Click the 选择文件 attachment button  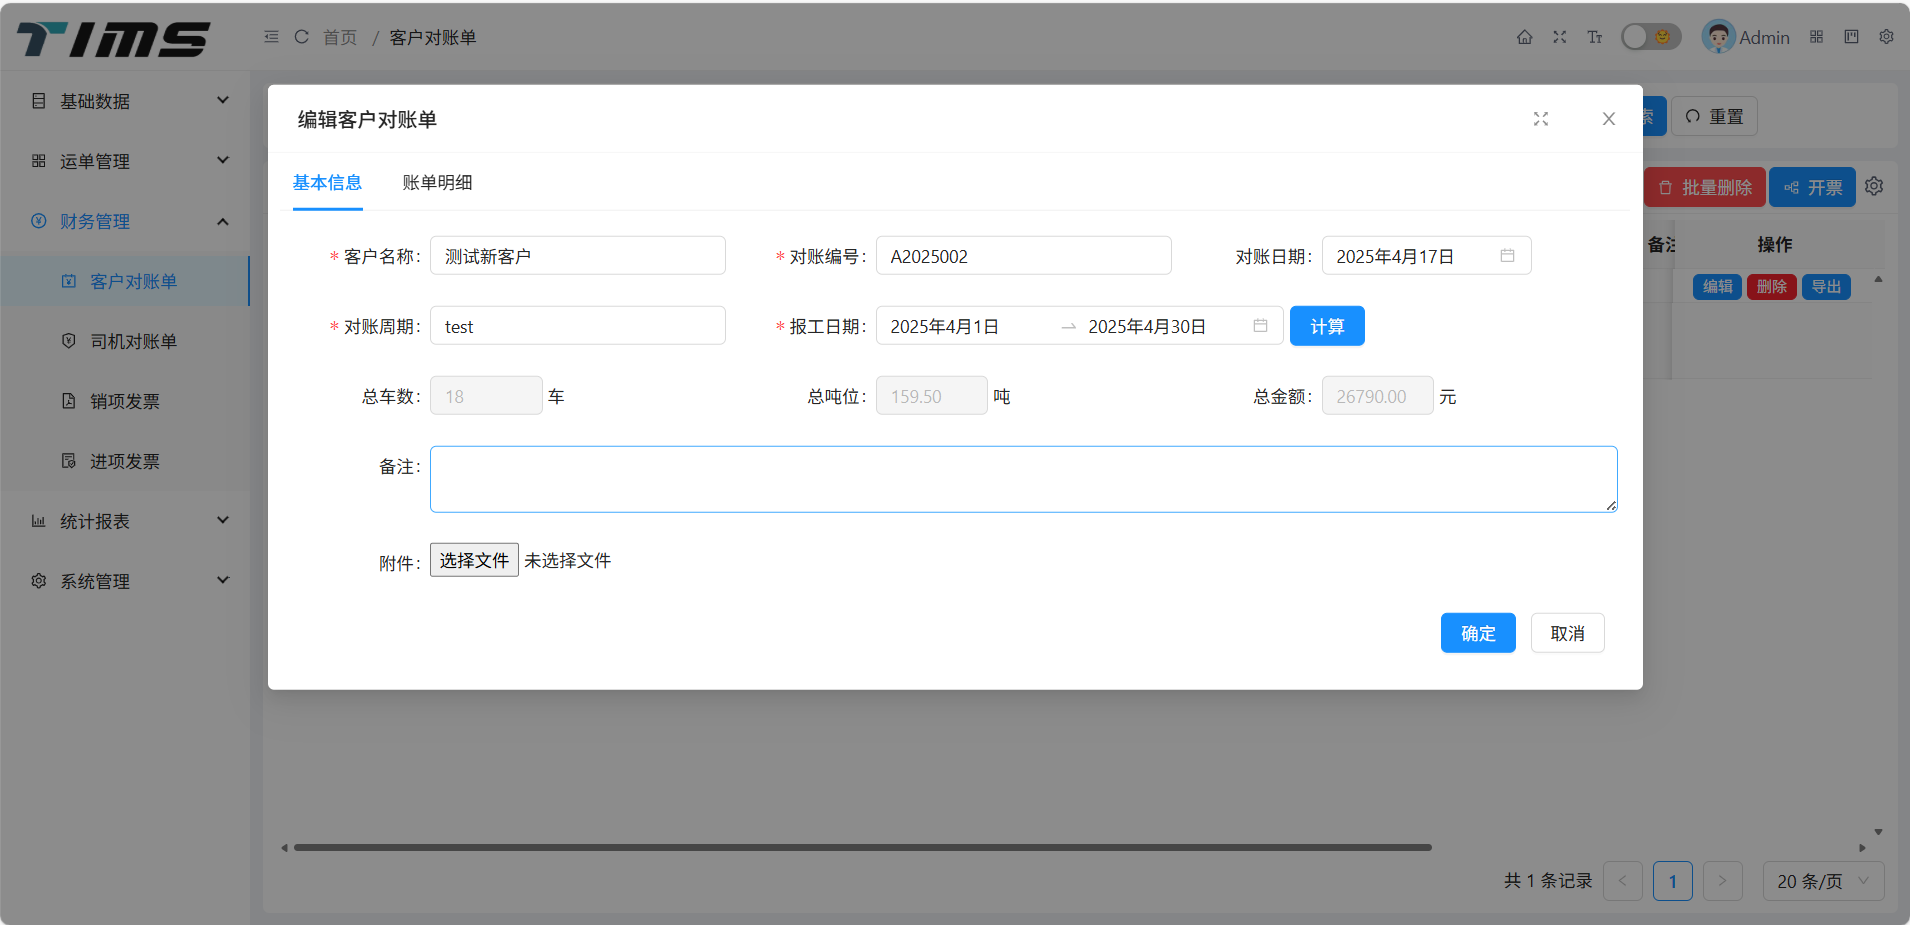click(474, 560)
